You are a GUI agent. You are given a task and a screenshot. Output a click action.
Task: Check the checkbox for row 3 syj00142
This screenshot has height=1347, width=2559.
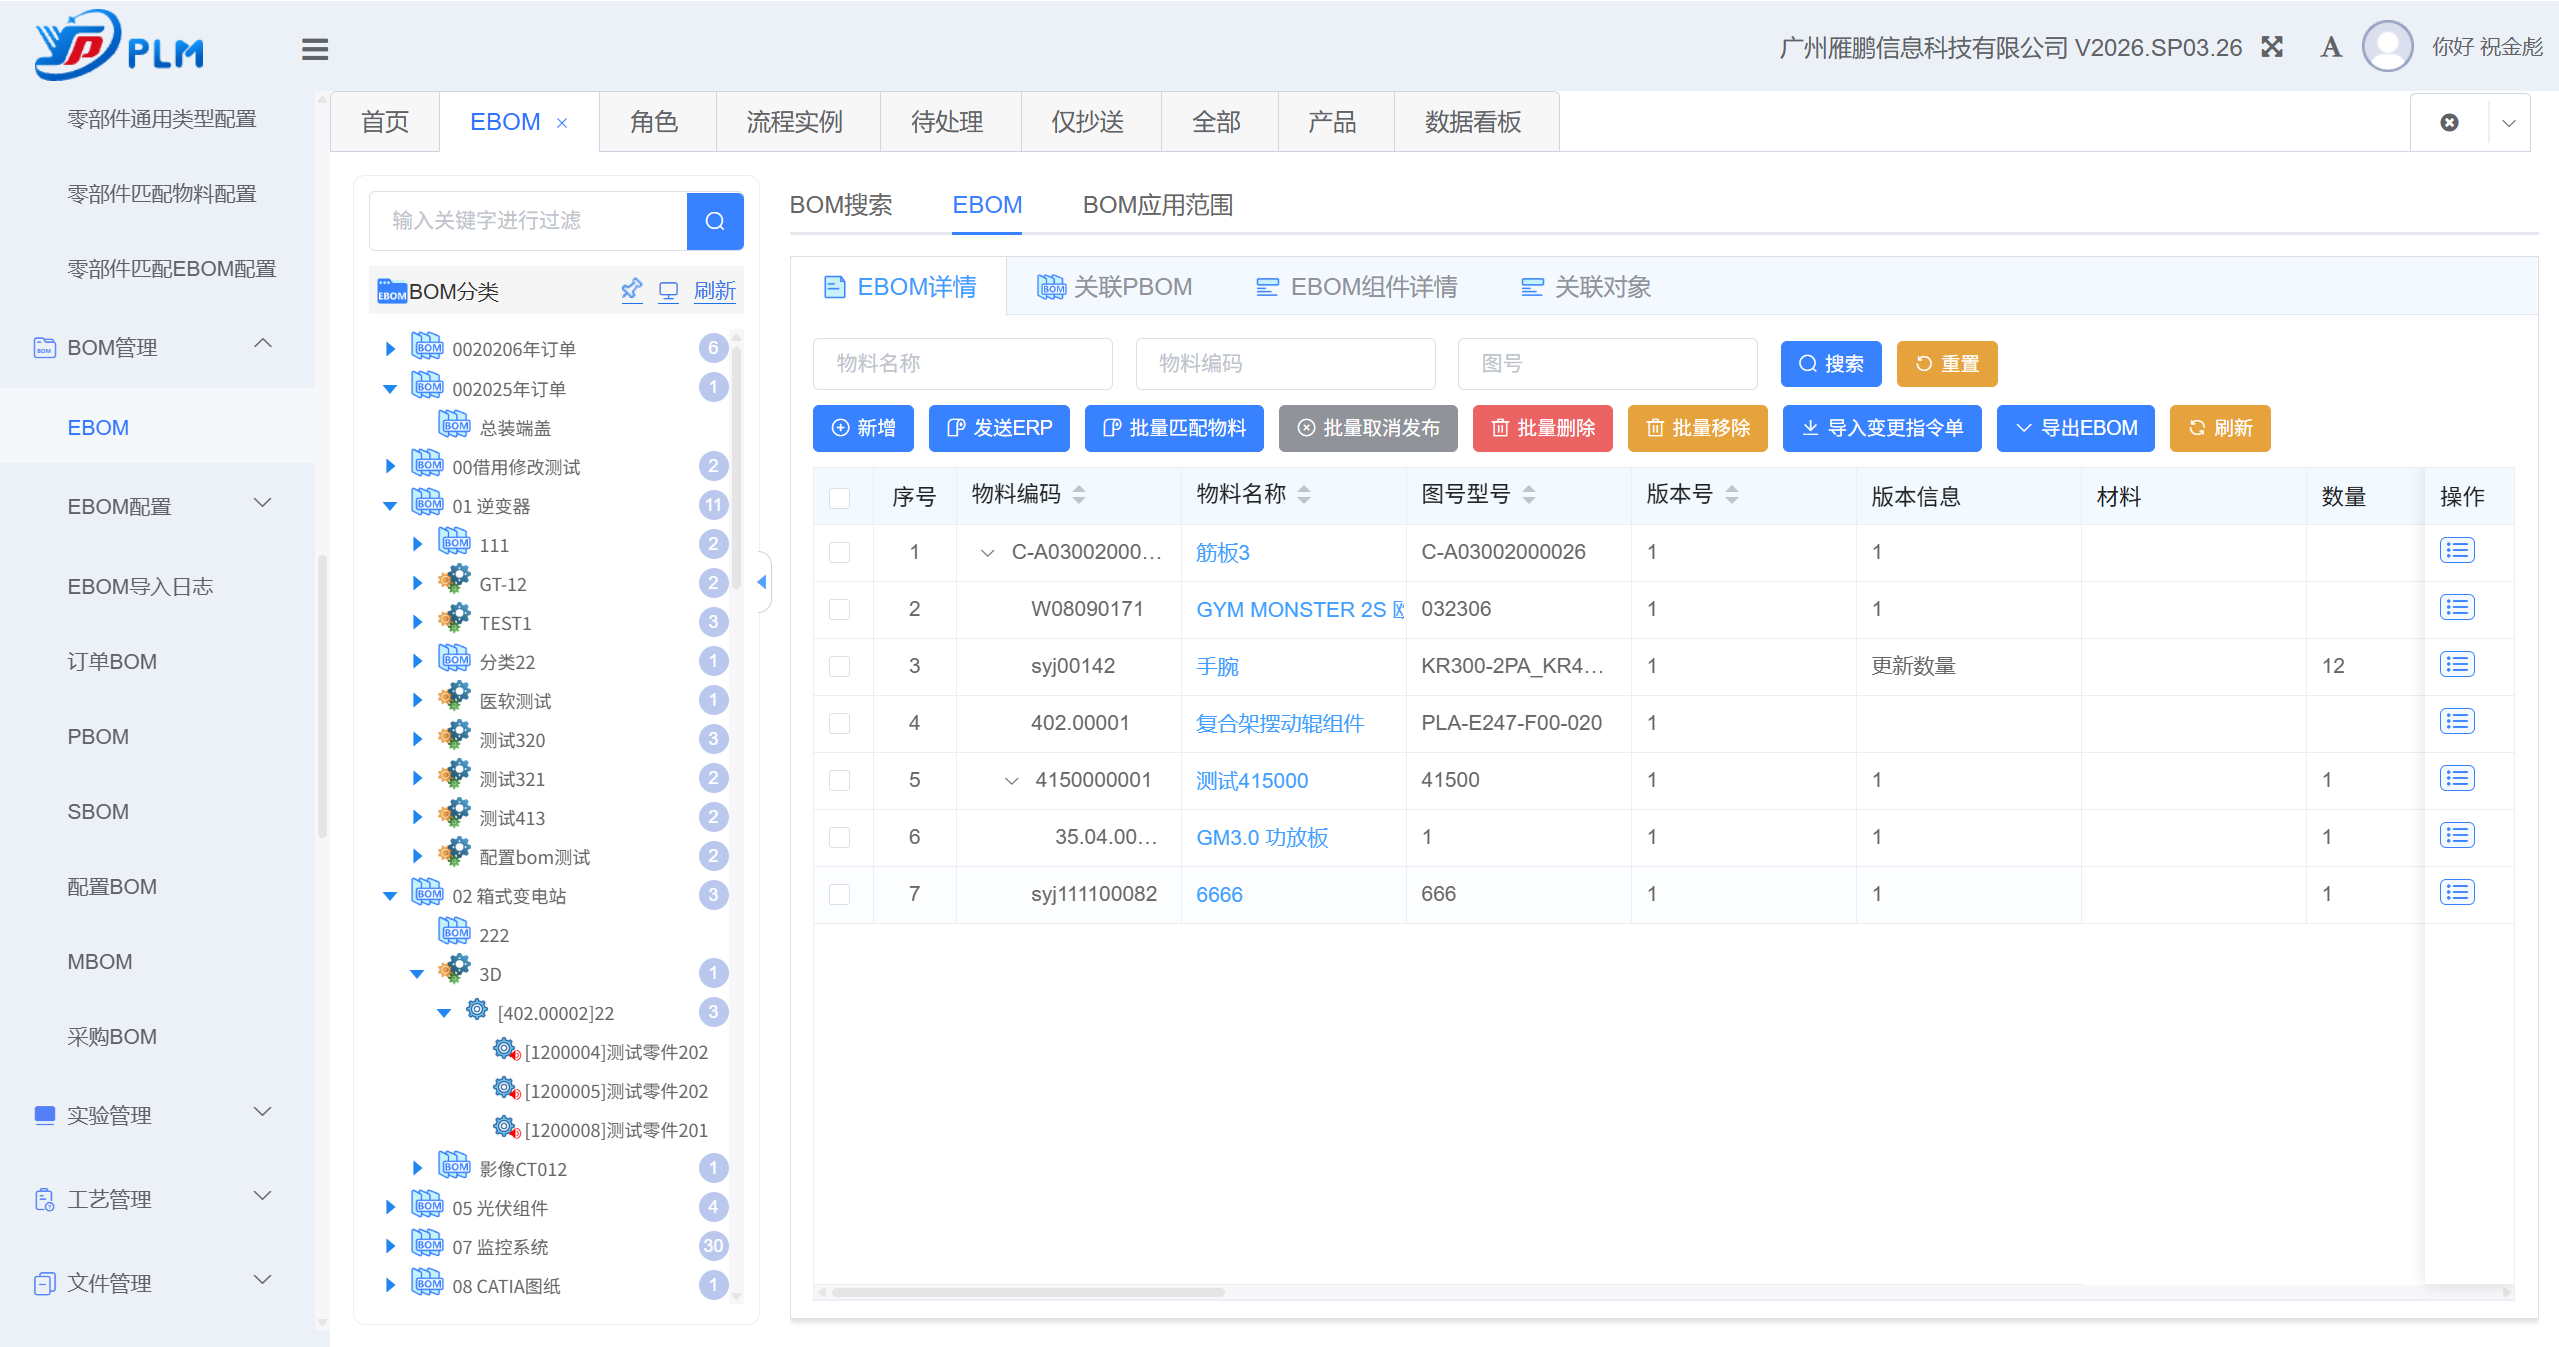840,667
